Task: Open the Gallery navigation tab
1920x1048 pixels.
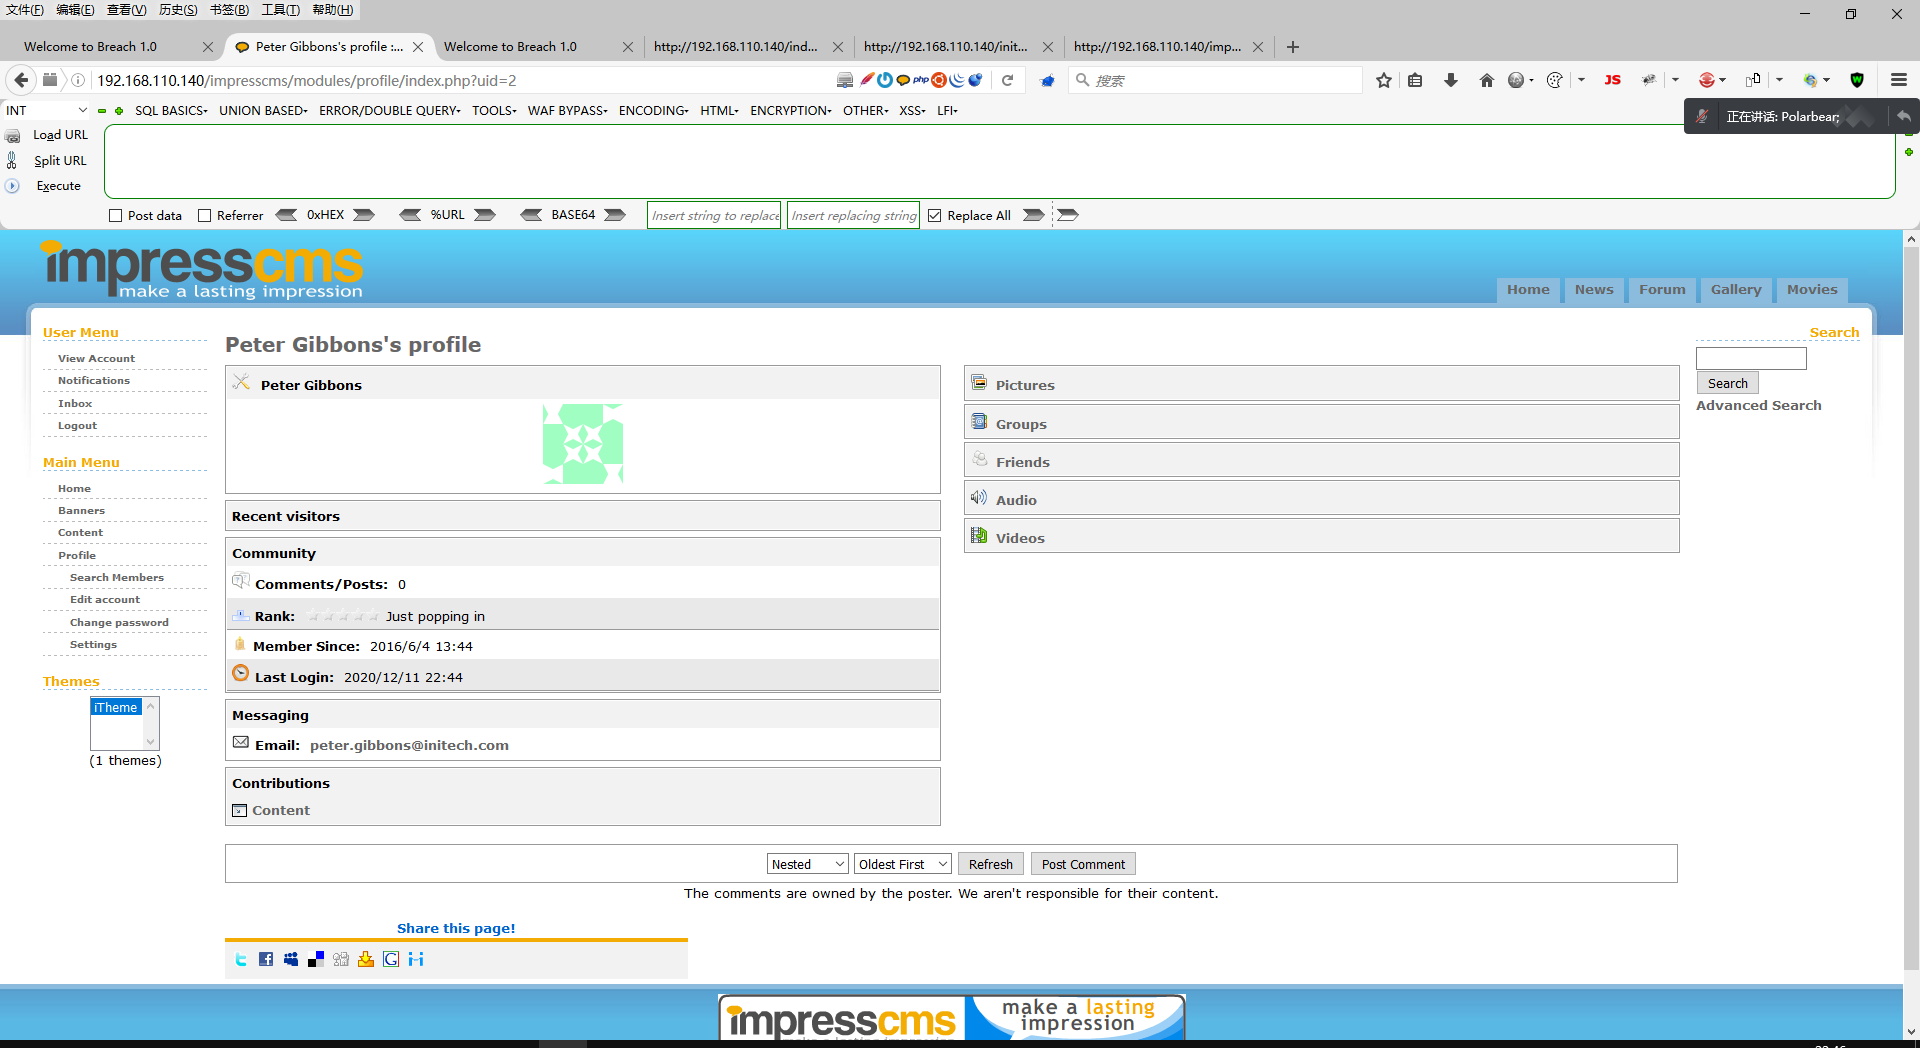Action: click(1736, 290)
